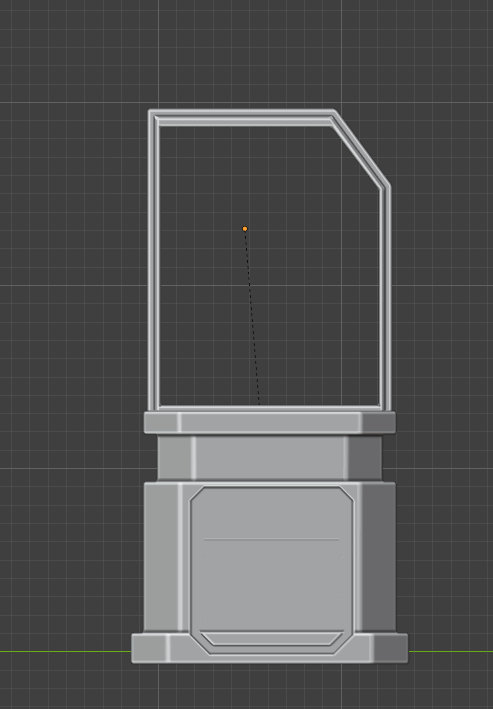
Task: Click the top slab under the frame
Action: 270,422
